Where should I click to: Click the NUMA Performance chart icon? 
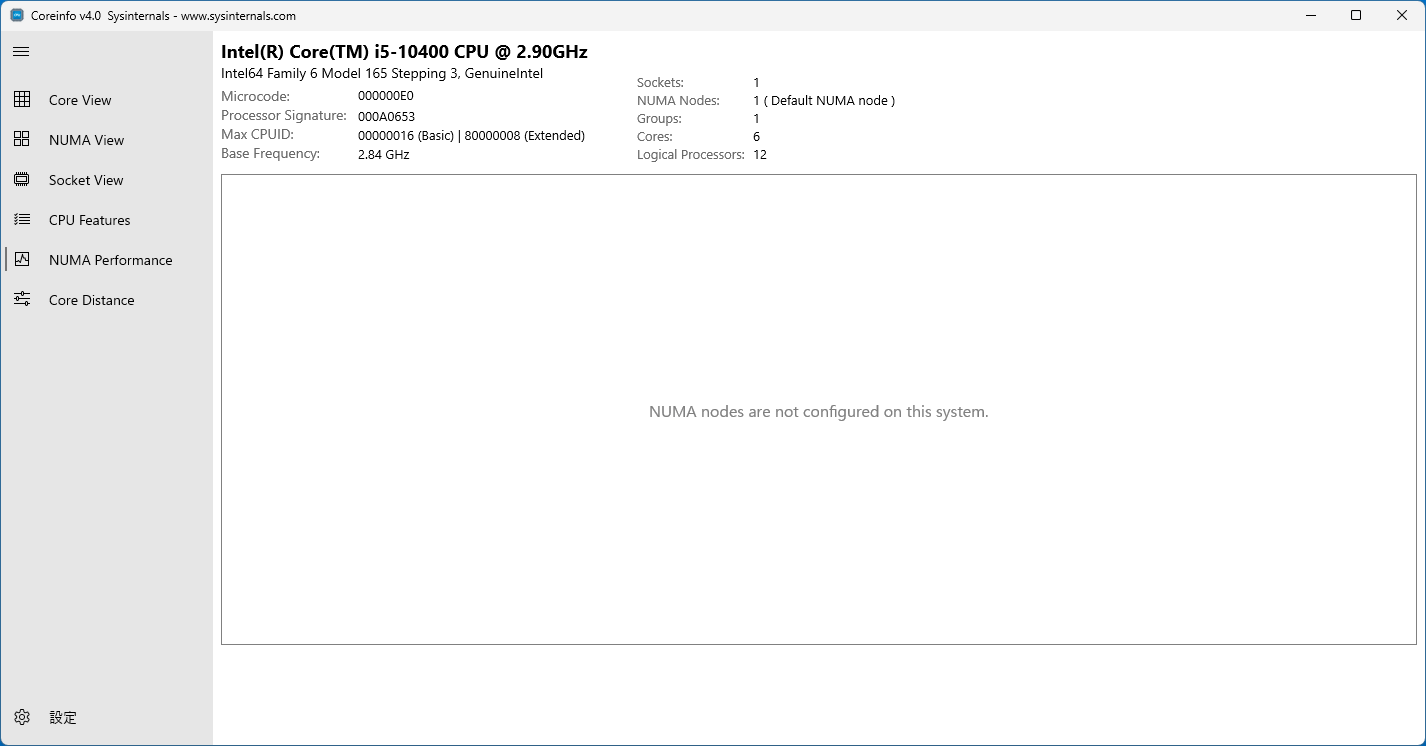tap(22, 260)
